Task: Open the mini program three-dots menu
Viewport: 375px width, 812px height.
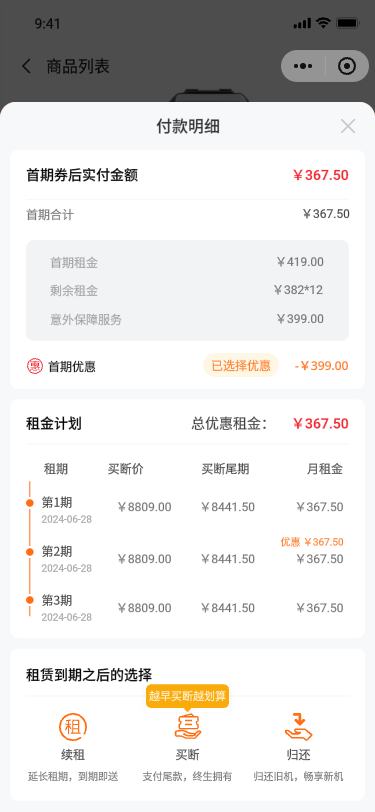Action: 302,66
